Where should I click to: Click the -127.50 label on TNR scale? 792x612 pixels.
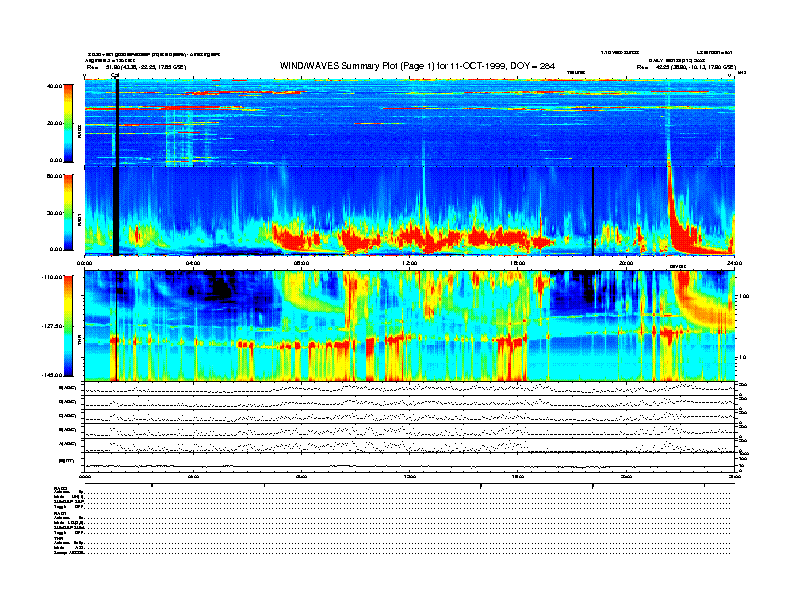53,326
